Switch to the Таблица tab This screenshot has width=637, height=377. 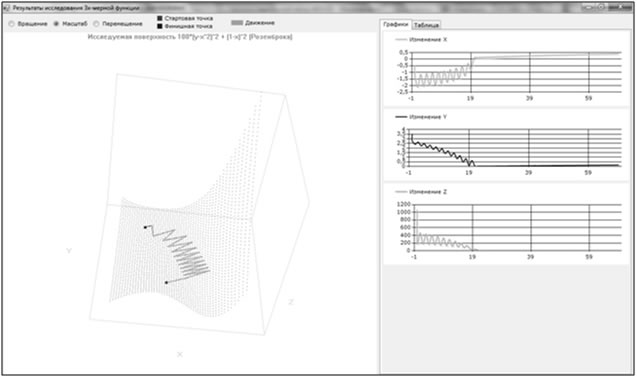(426, 25)
